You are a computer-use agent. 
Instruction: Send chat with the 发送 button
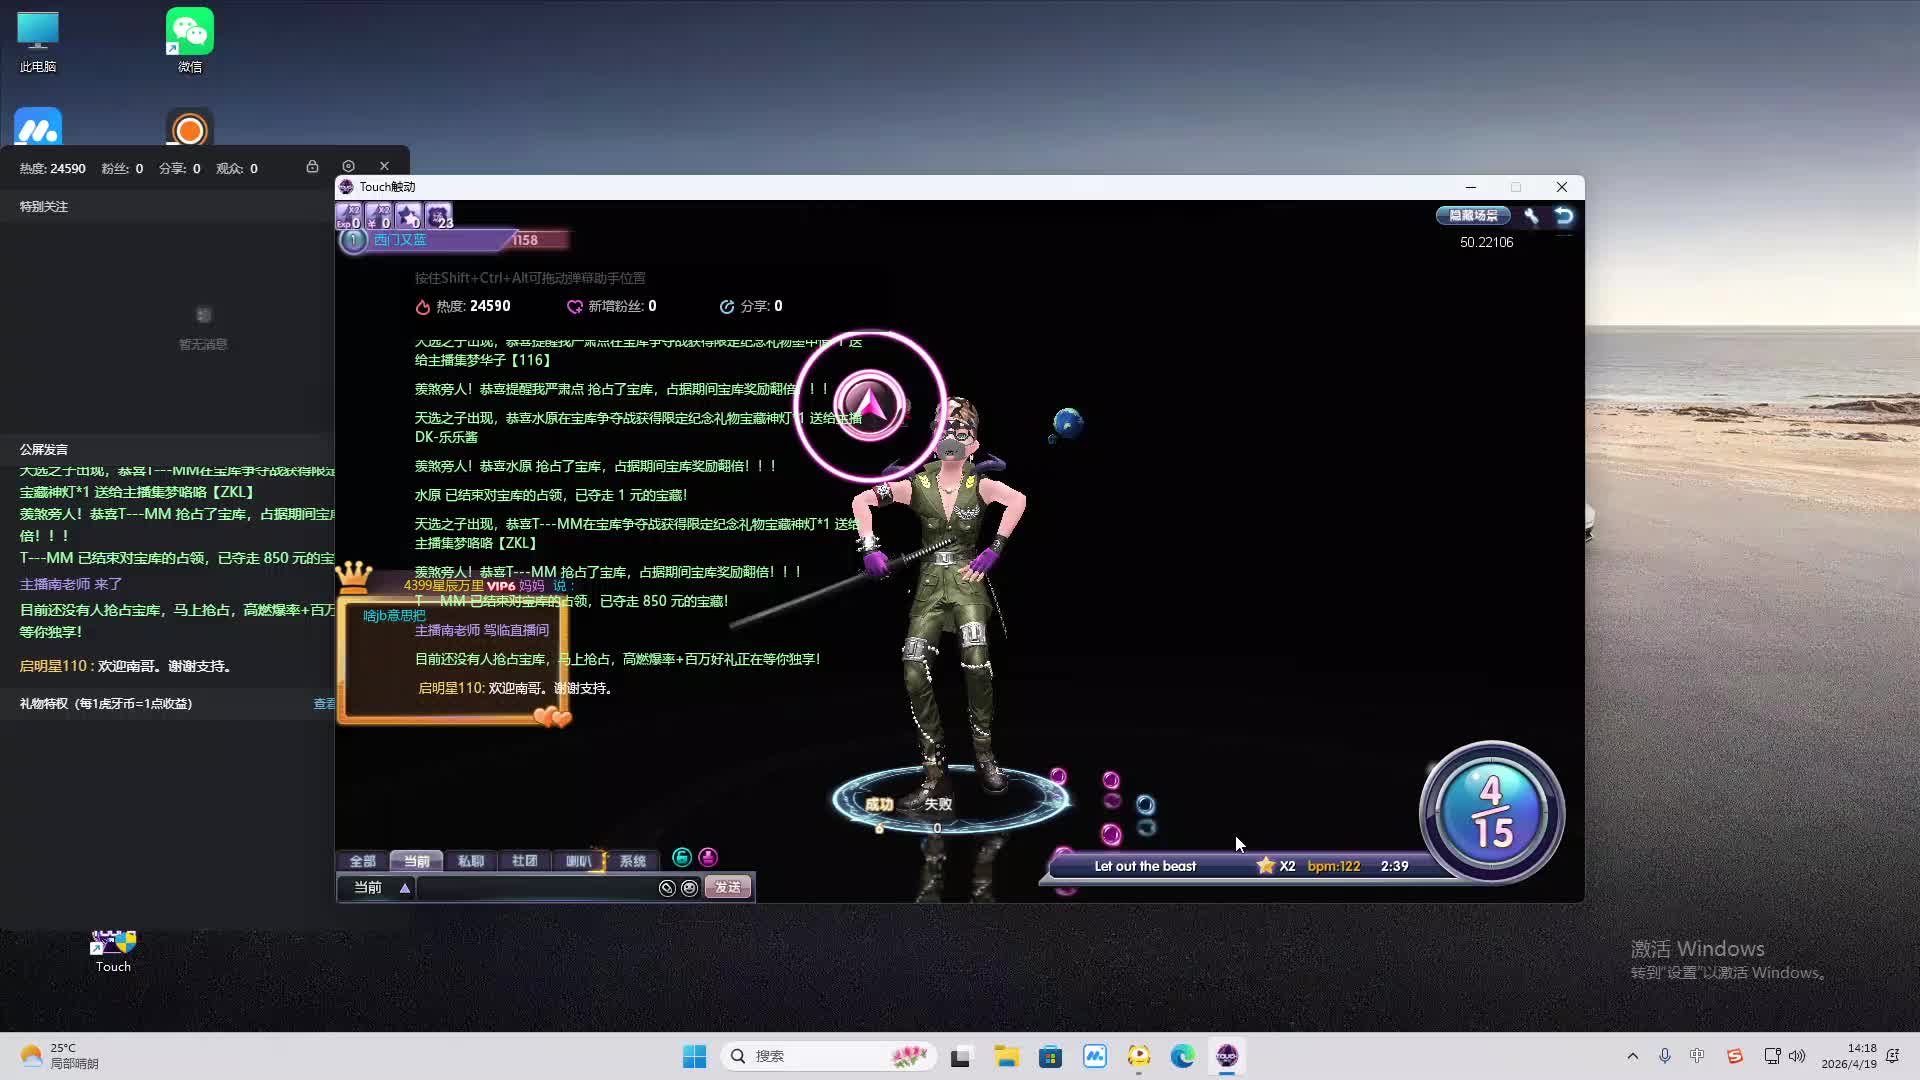[728, 888]
